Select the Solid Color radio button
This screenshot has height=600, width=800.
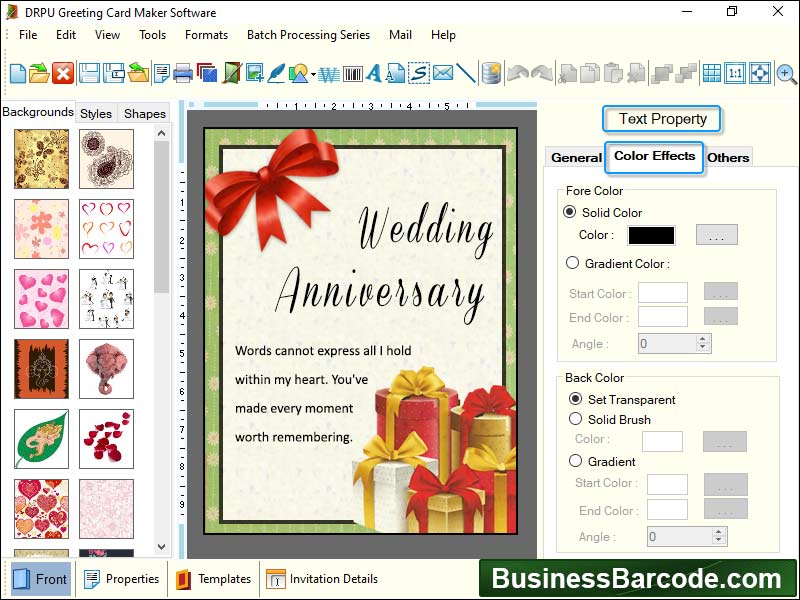tap(572, 212)
